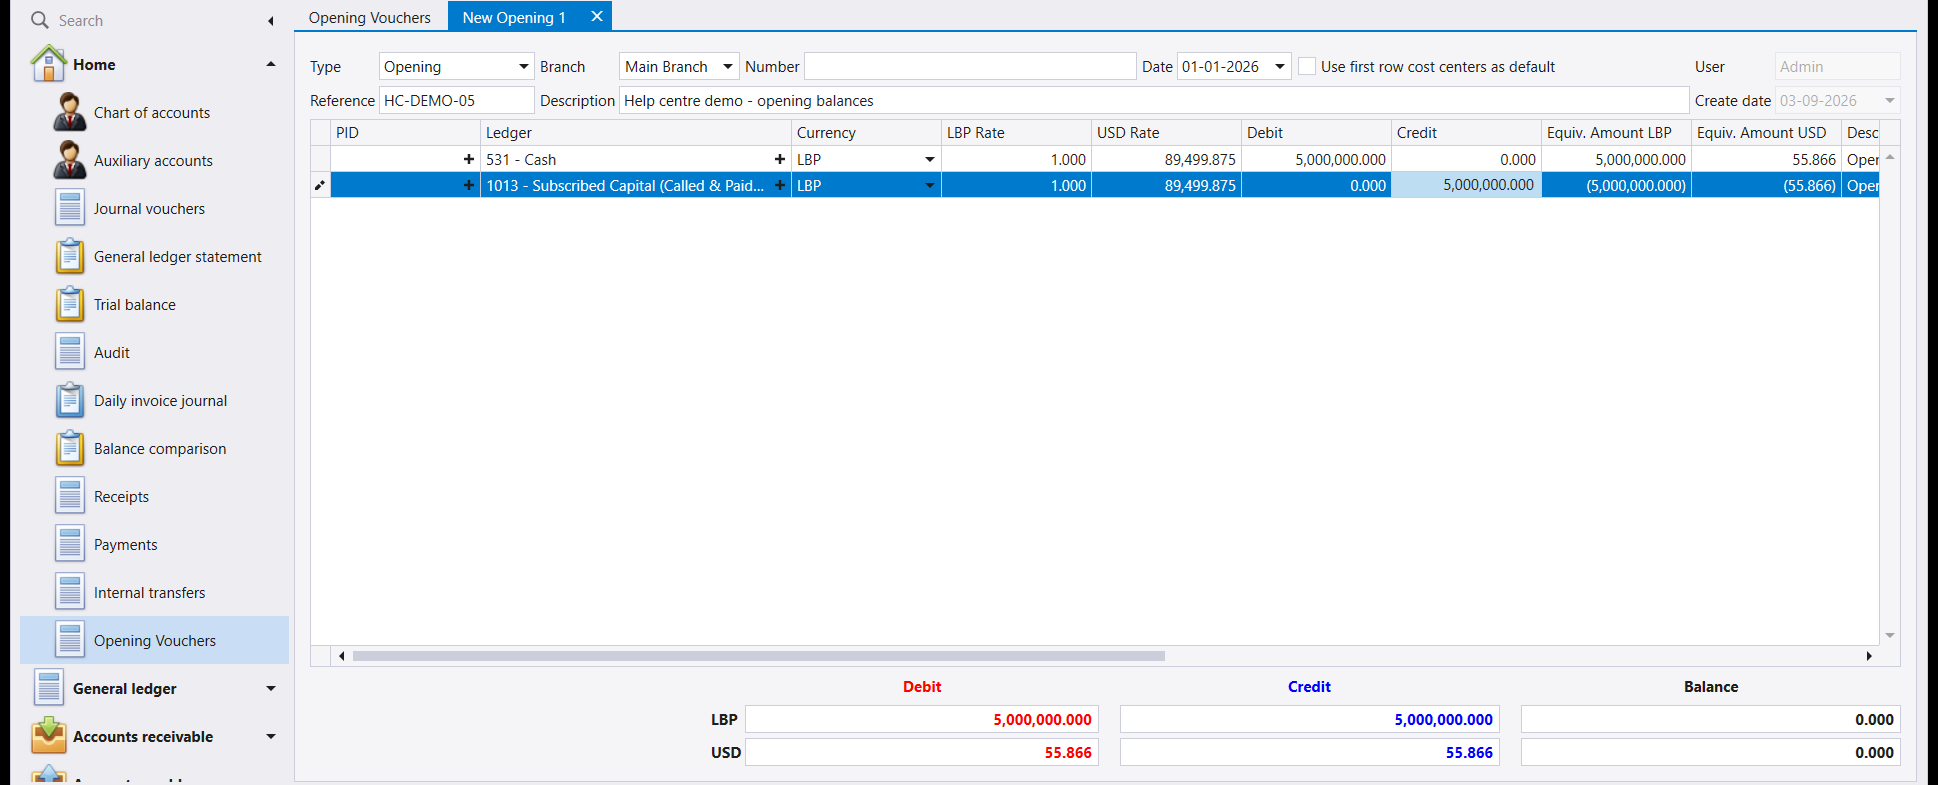The image size is (1938, 785).
Task: Click the General ledger section icon
Action: [x=49, y=688]
